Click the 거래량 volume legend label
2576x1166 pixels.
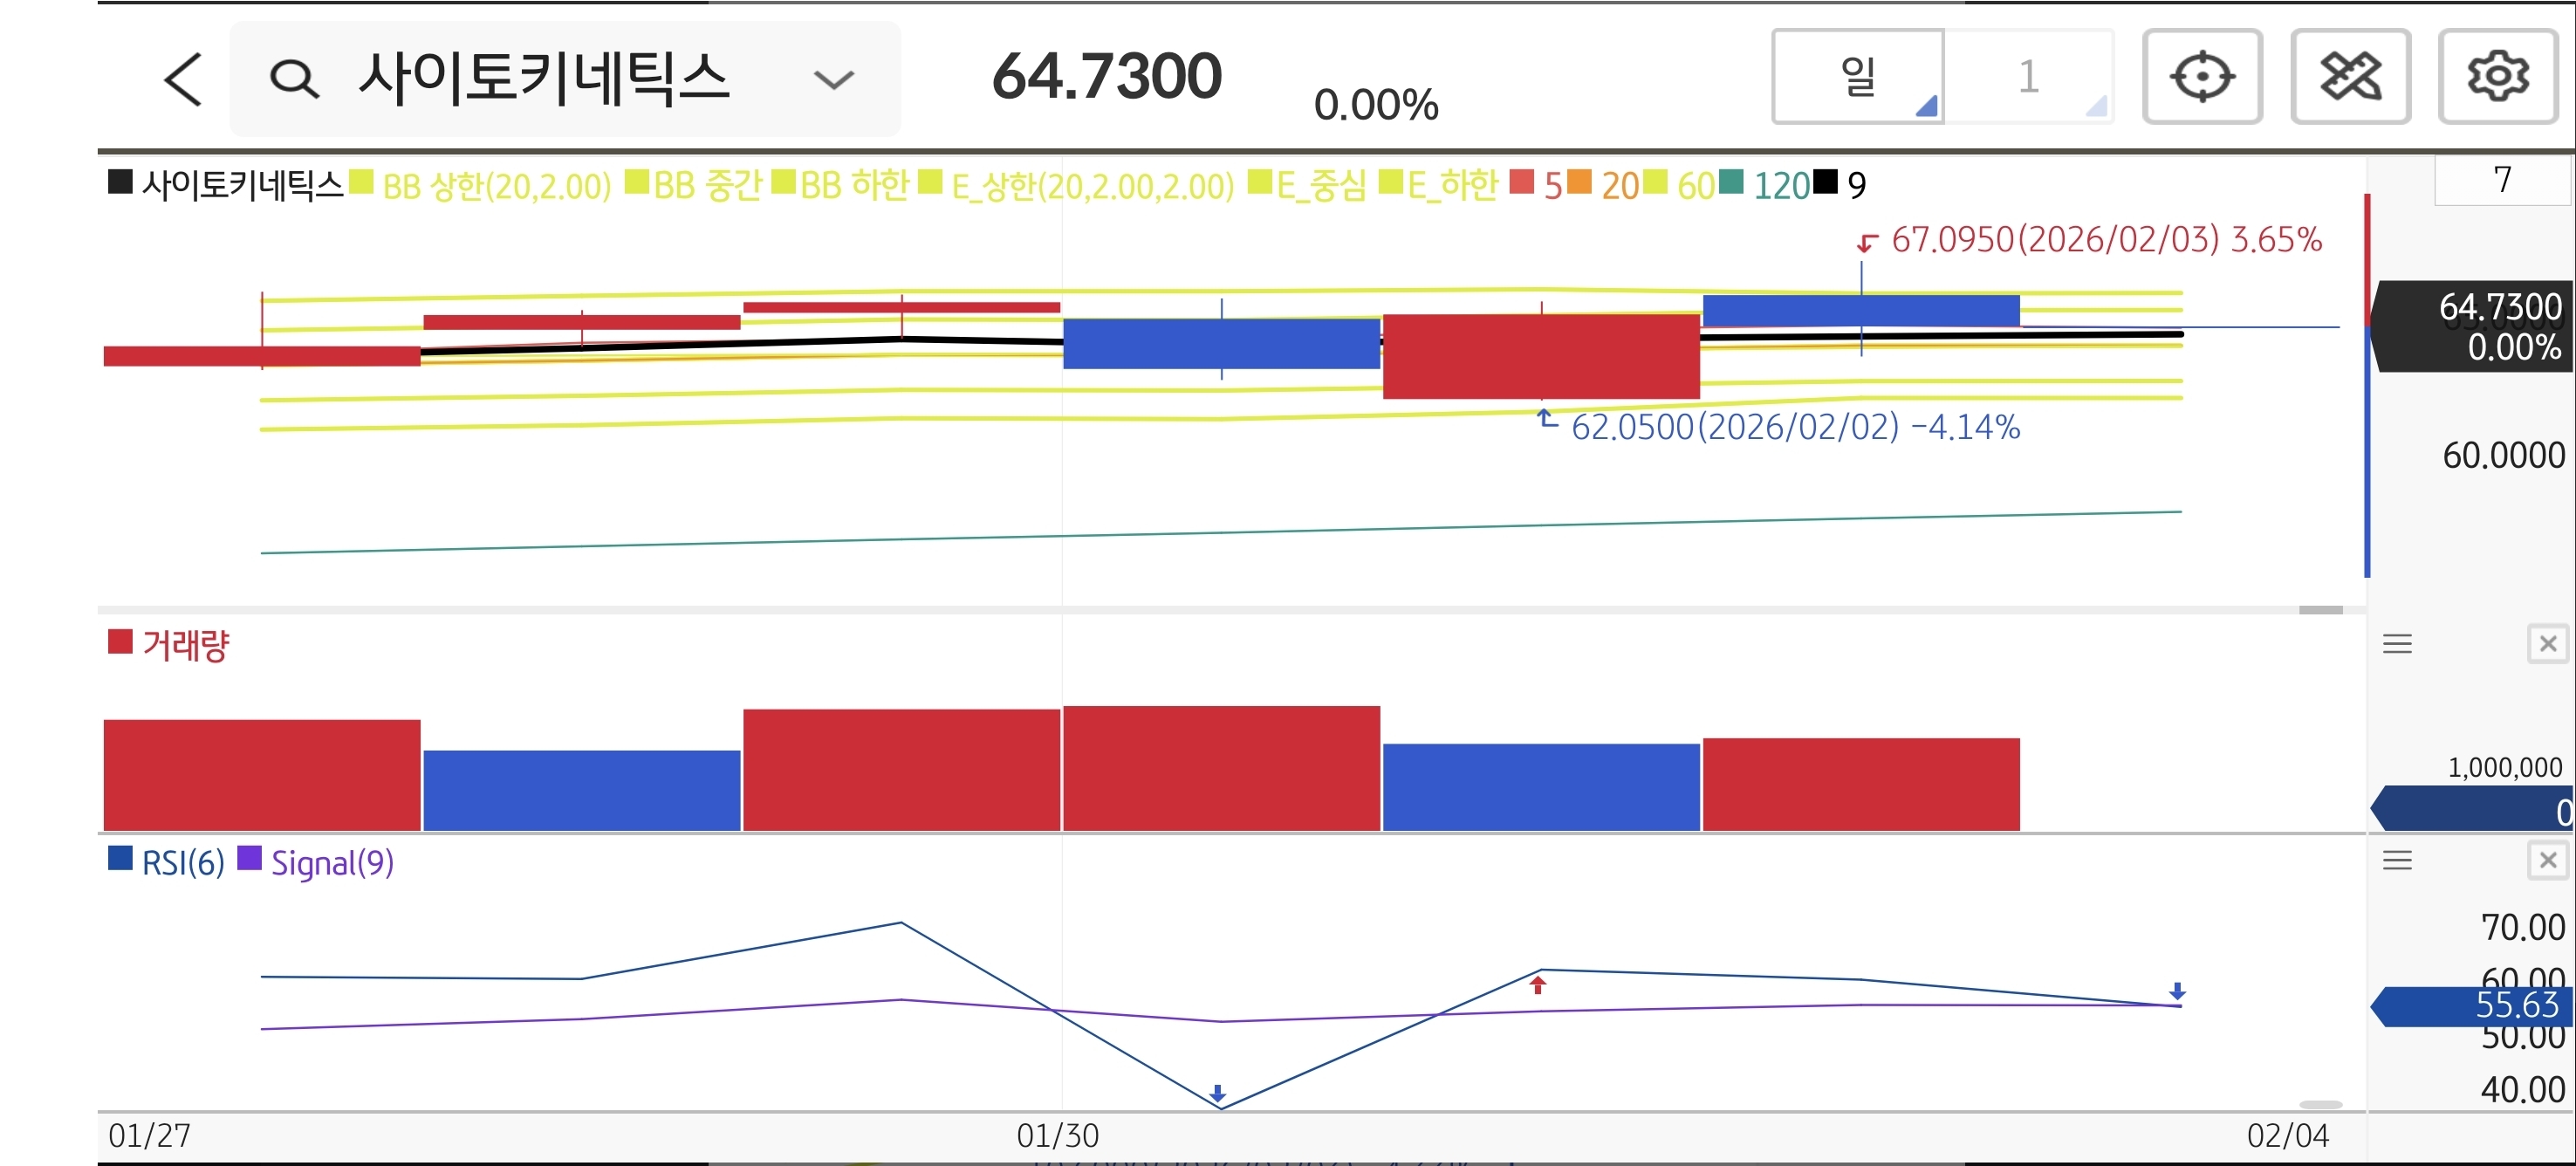click(185, 645)
